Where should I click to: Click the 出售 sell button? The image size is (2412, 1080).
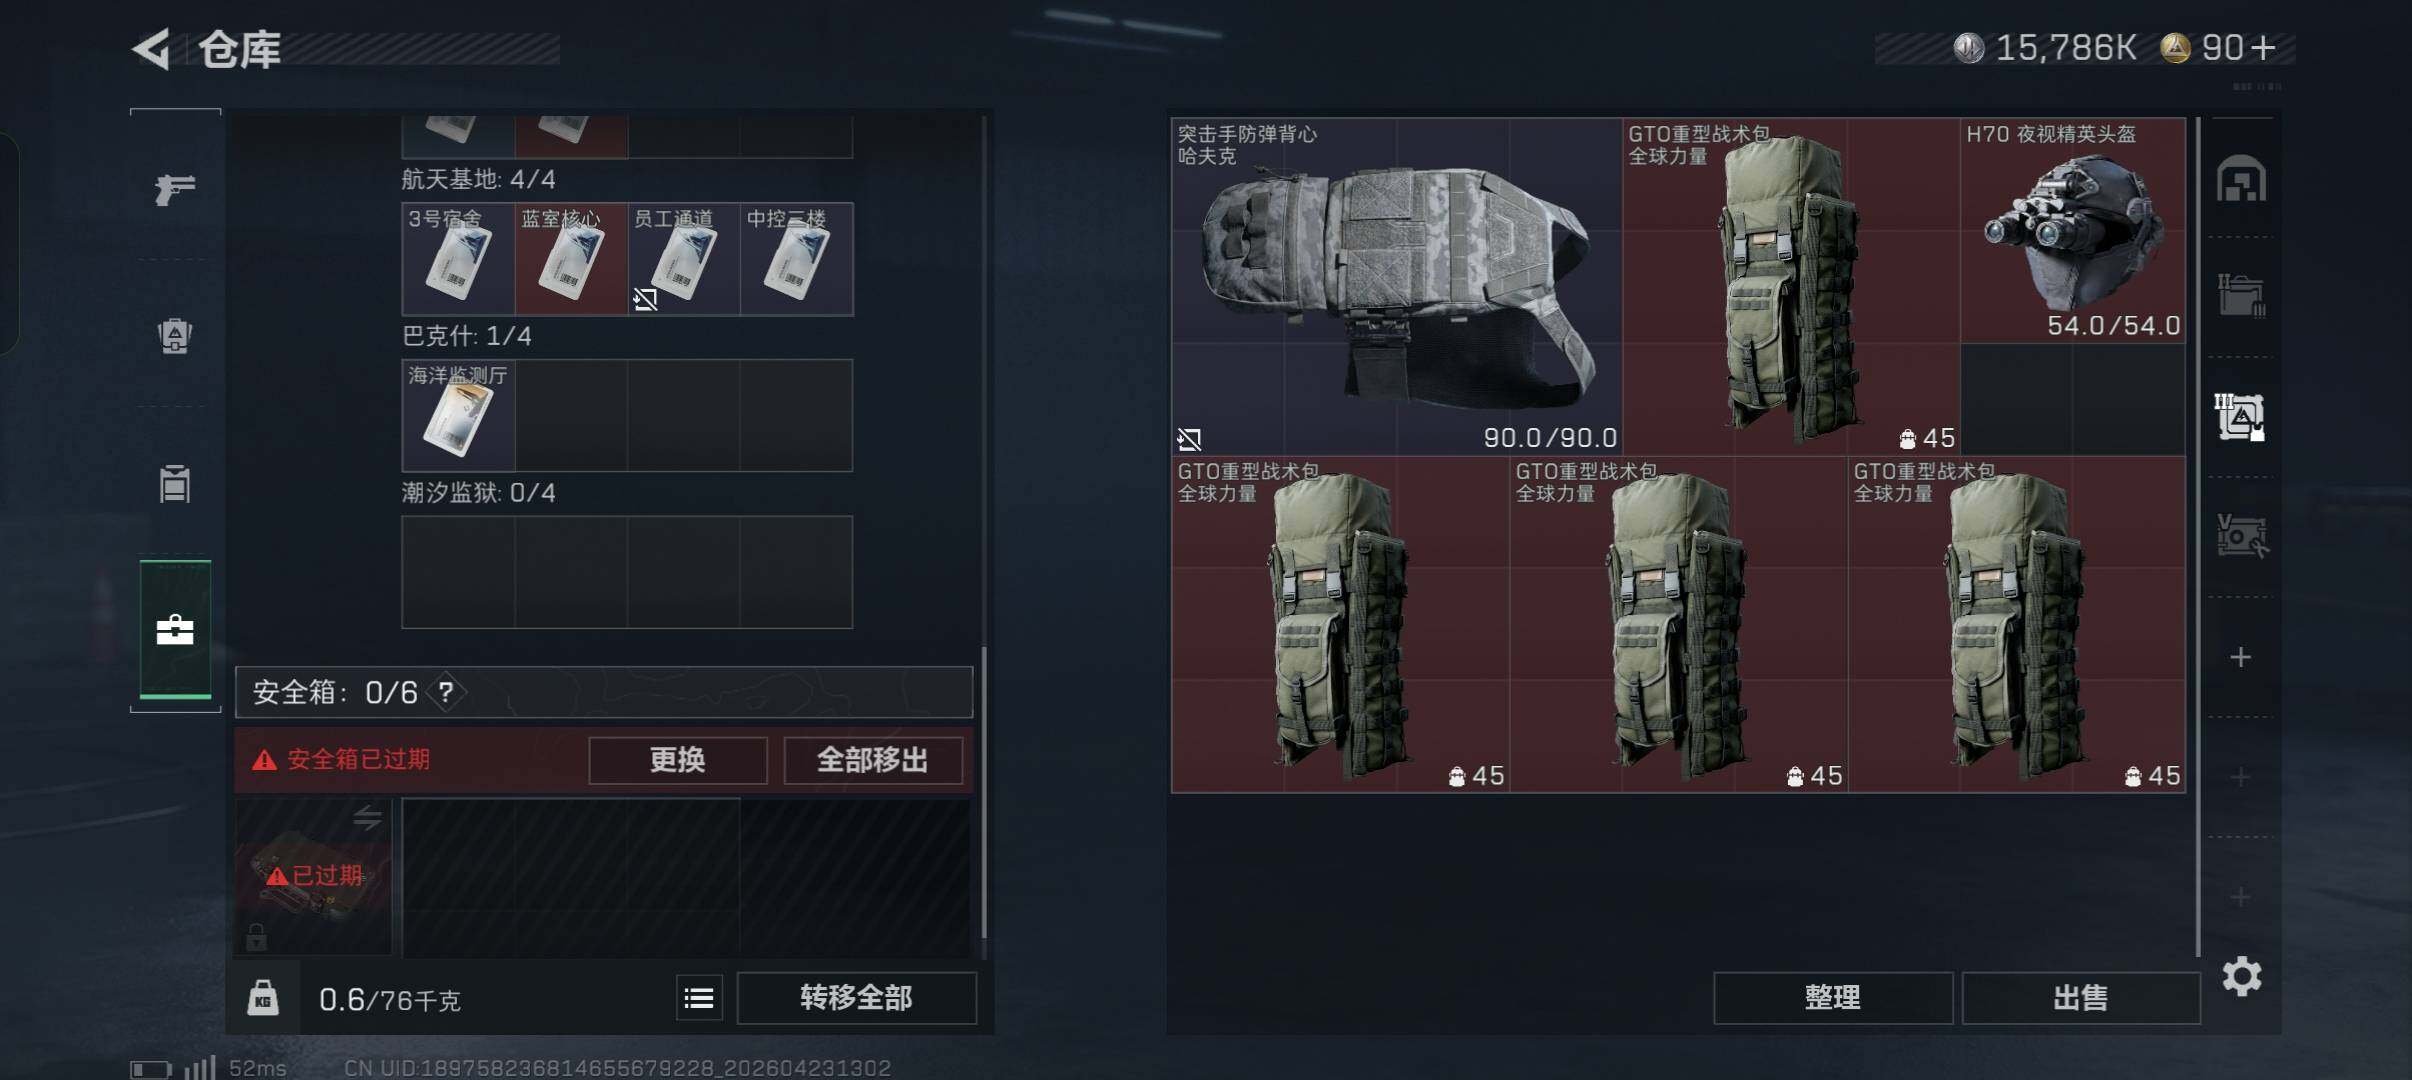pyautogui.click(x=2080, y=997)
